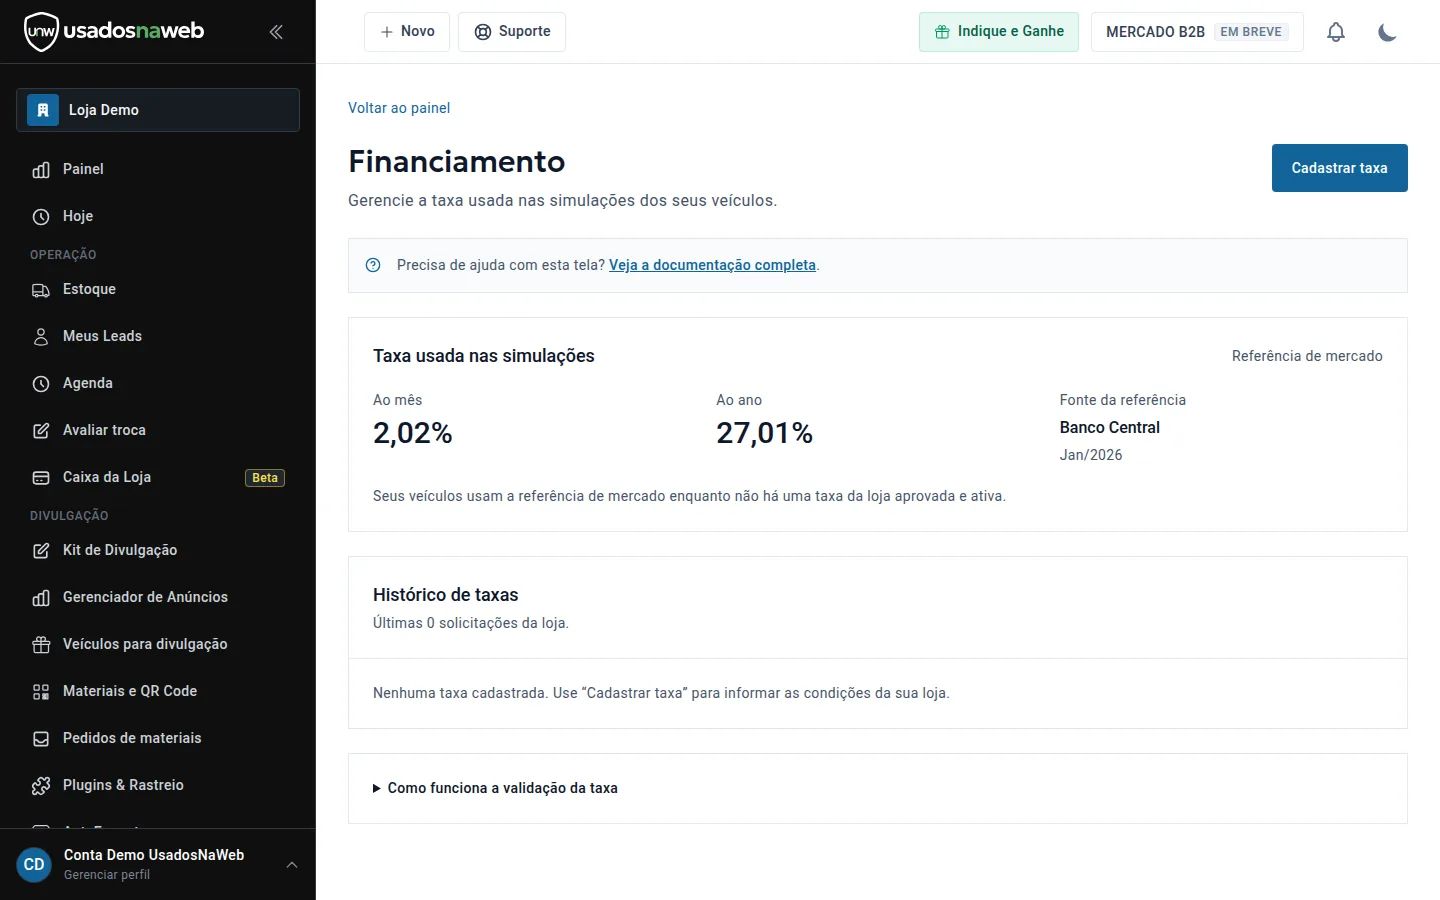
Task: Open Painel in the sidebar menu
Action: [158, 169]
